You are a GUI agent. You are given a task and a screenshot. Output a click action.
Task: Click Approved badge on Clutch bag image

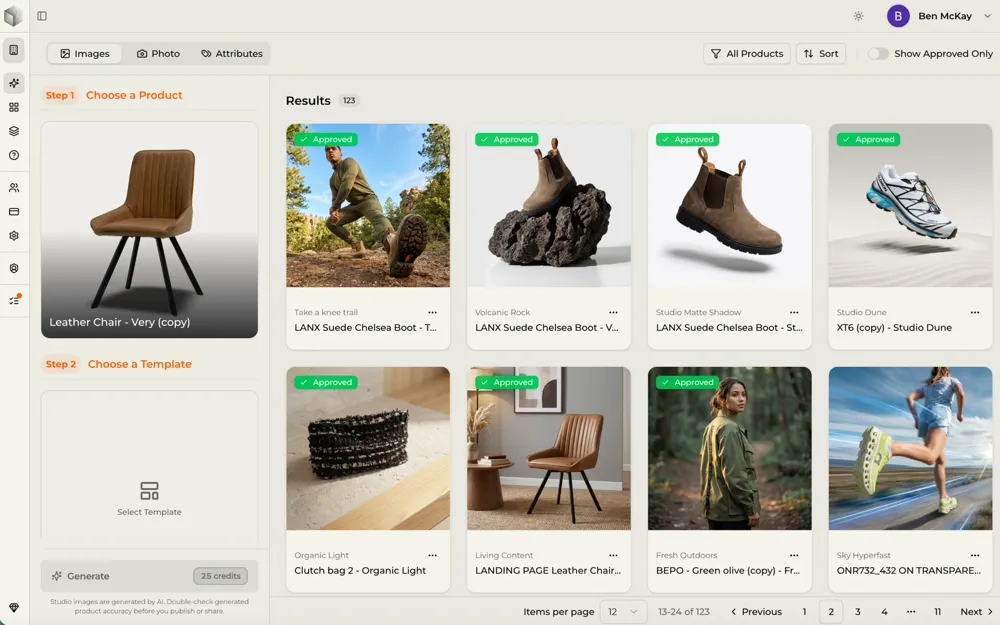(x=326, y=382)
